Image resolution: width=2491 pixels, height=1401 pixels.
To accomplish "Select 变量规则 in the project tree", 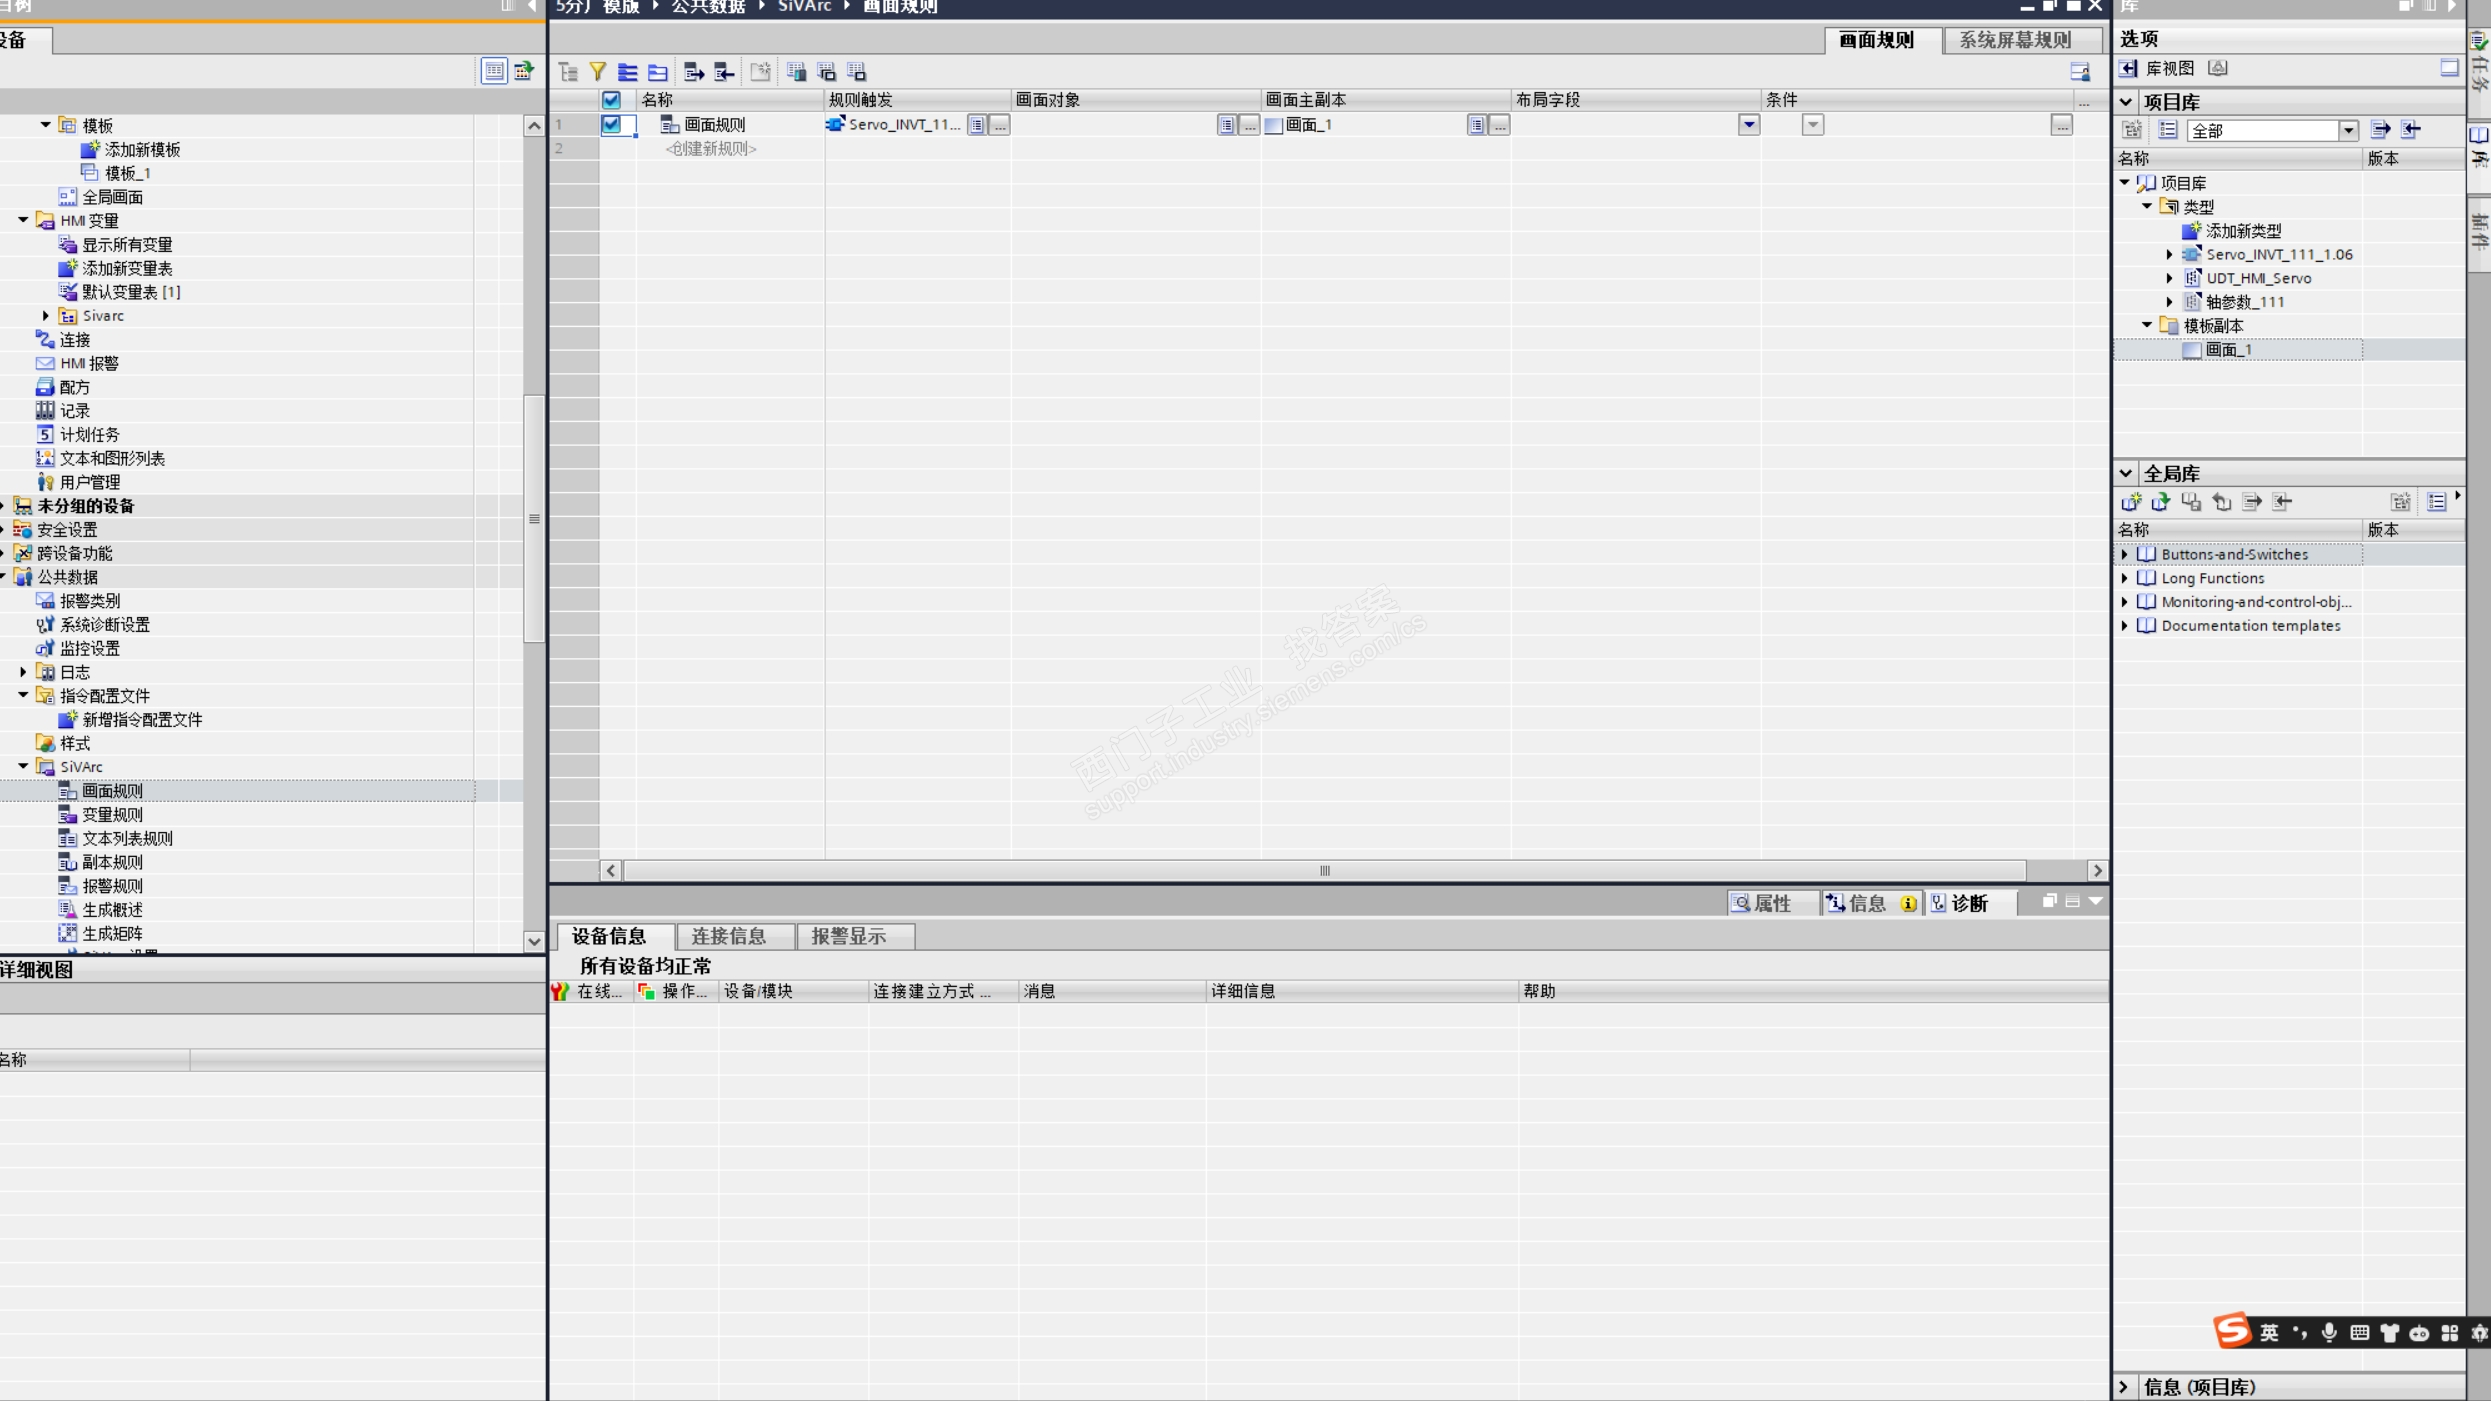I will (x=111, y=814).
